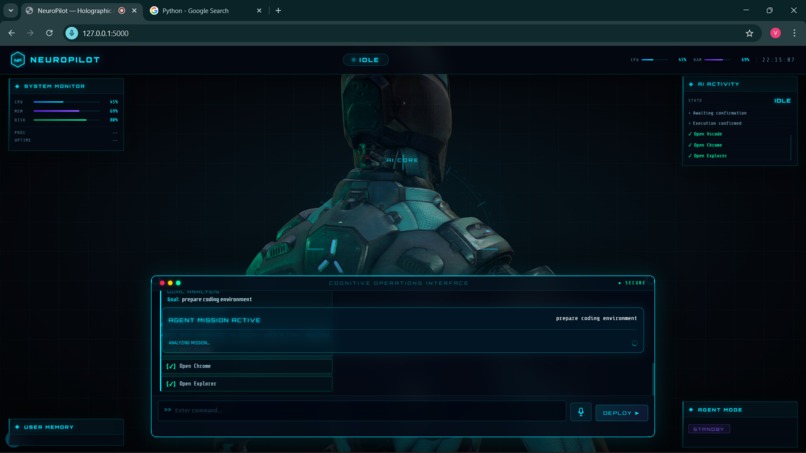Viewport: 806px width, 453px height.
Task: Click the yellow dot in Cognitive Operations window
Action: point(170,283)
